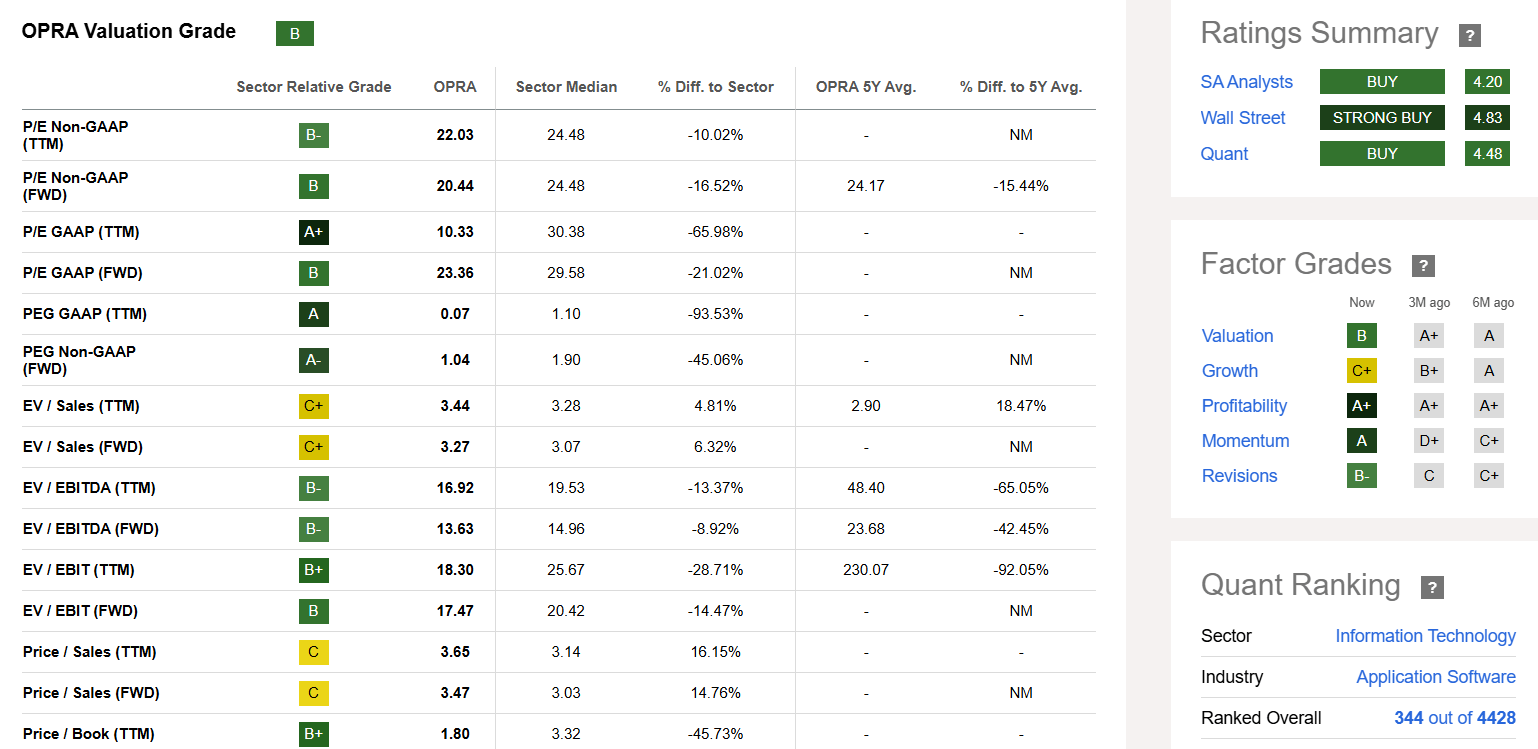Click the Momentum grade A badge
This screenshot has height=749, width=1538.
point(1361,440)
